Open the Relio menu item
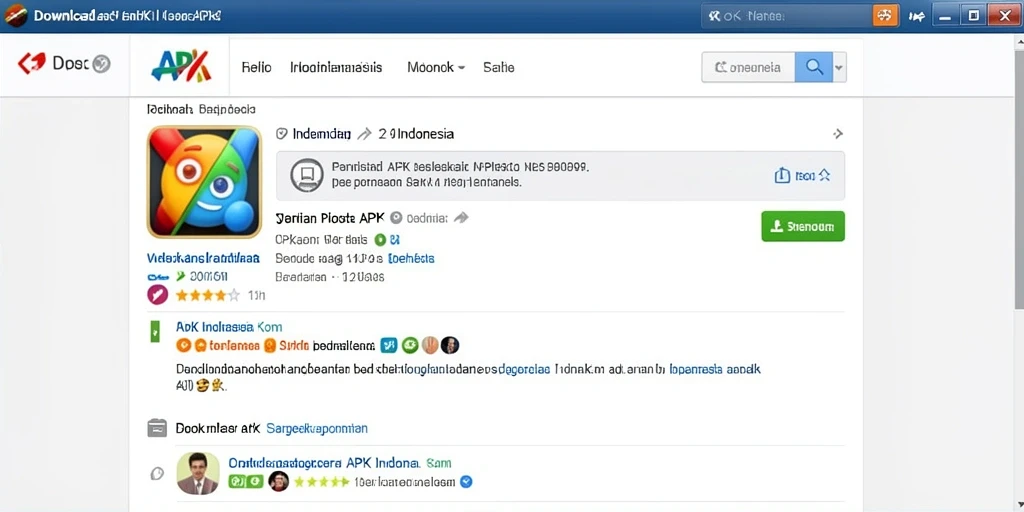Screen dimensions: 1024x512 point(256,67)
